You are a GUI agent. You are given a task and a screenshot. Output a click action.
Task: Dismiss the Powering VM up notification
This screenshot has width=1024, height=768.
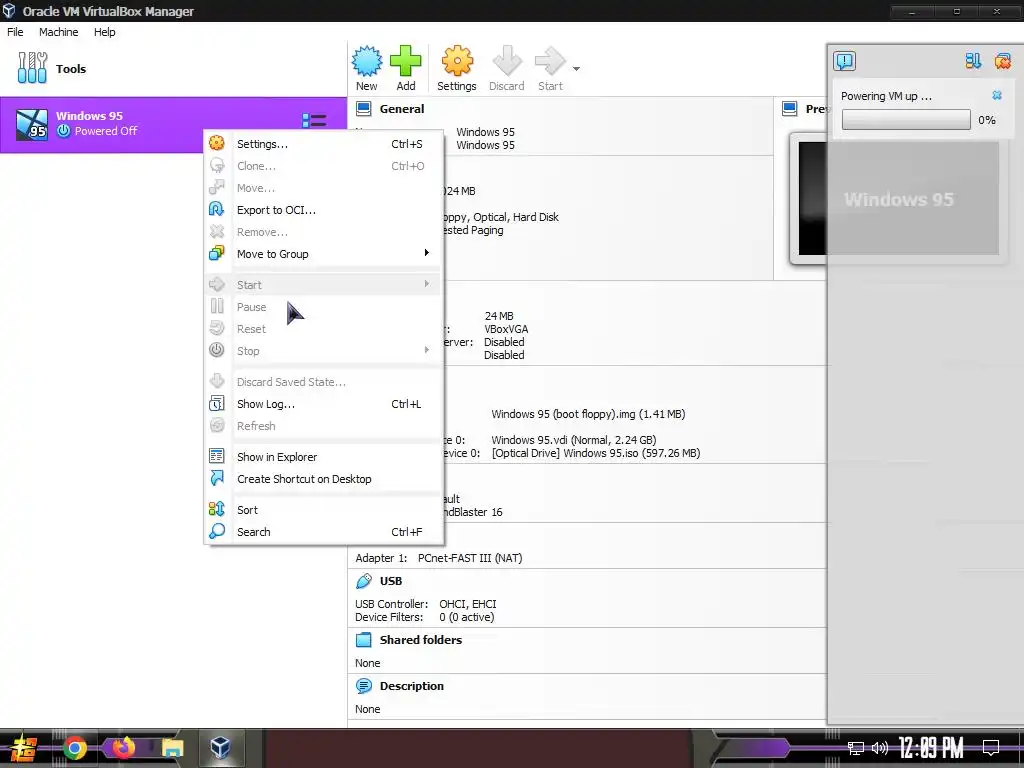[997, 95]
